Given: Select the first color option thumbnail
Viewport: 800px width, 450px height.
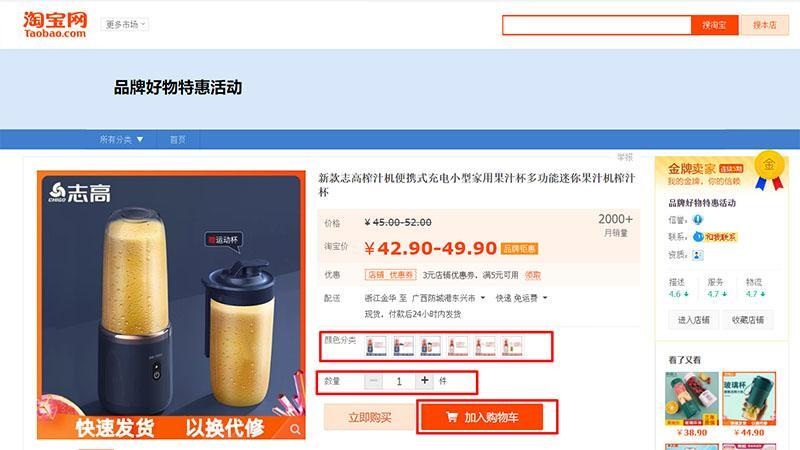Looking at the screenshot, I should (376, 346).
